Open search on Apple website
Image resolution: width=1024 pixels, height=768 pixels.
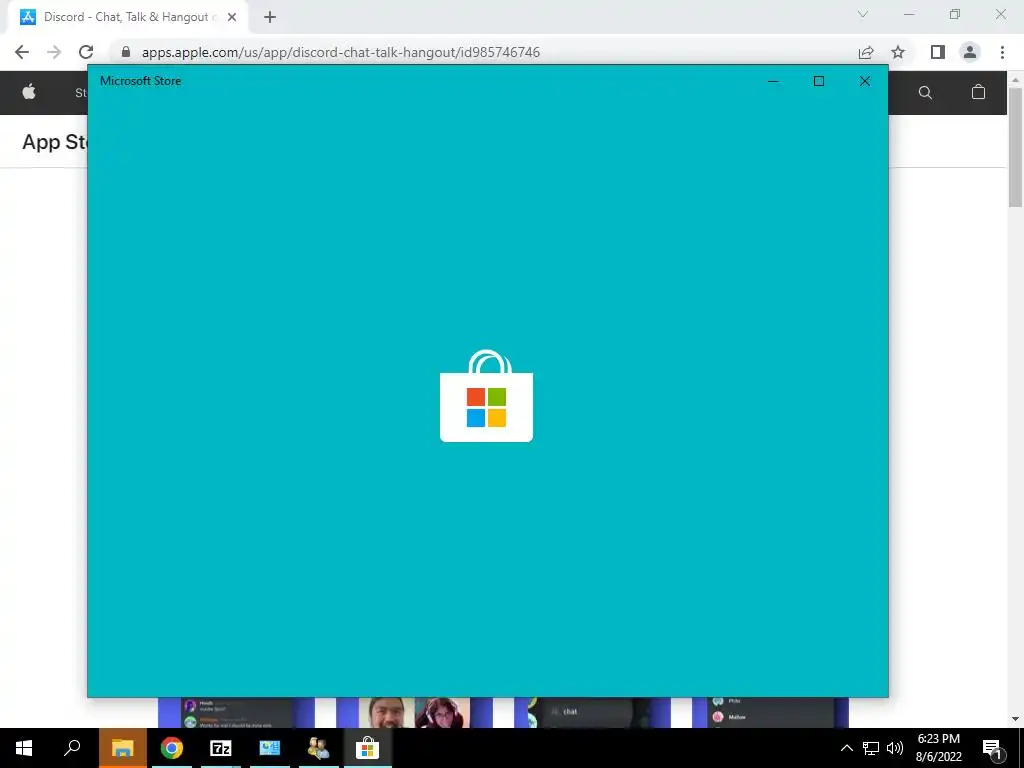[x=925, y=93]
